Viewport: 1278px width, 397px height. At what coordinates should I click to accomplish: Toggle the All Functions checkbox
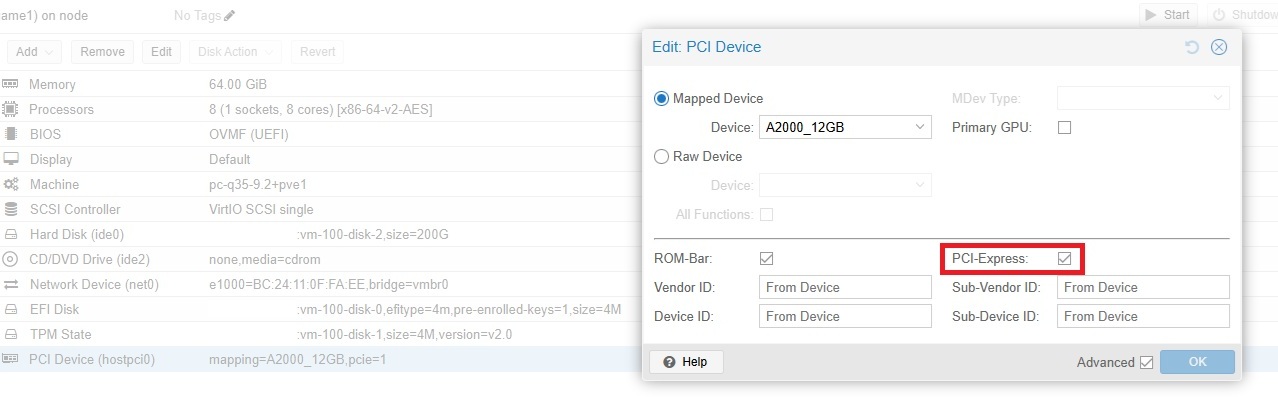tap(767, 214)
